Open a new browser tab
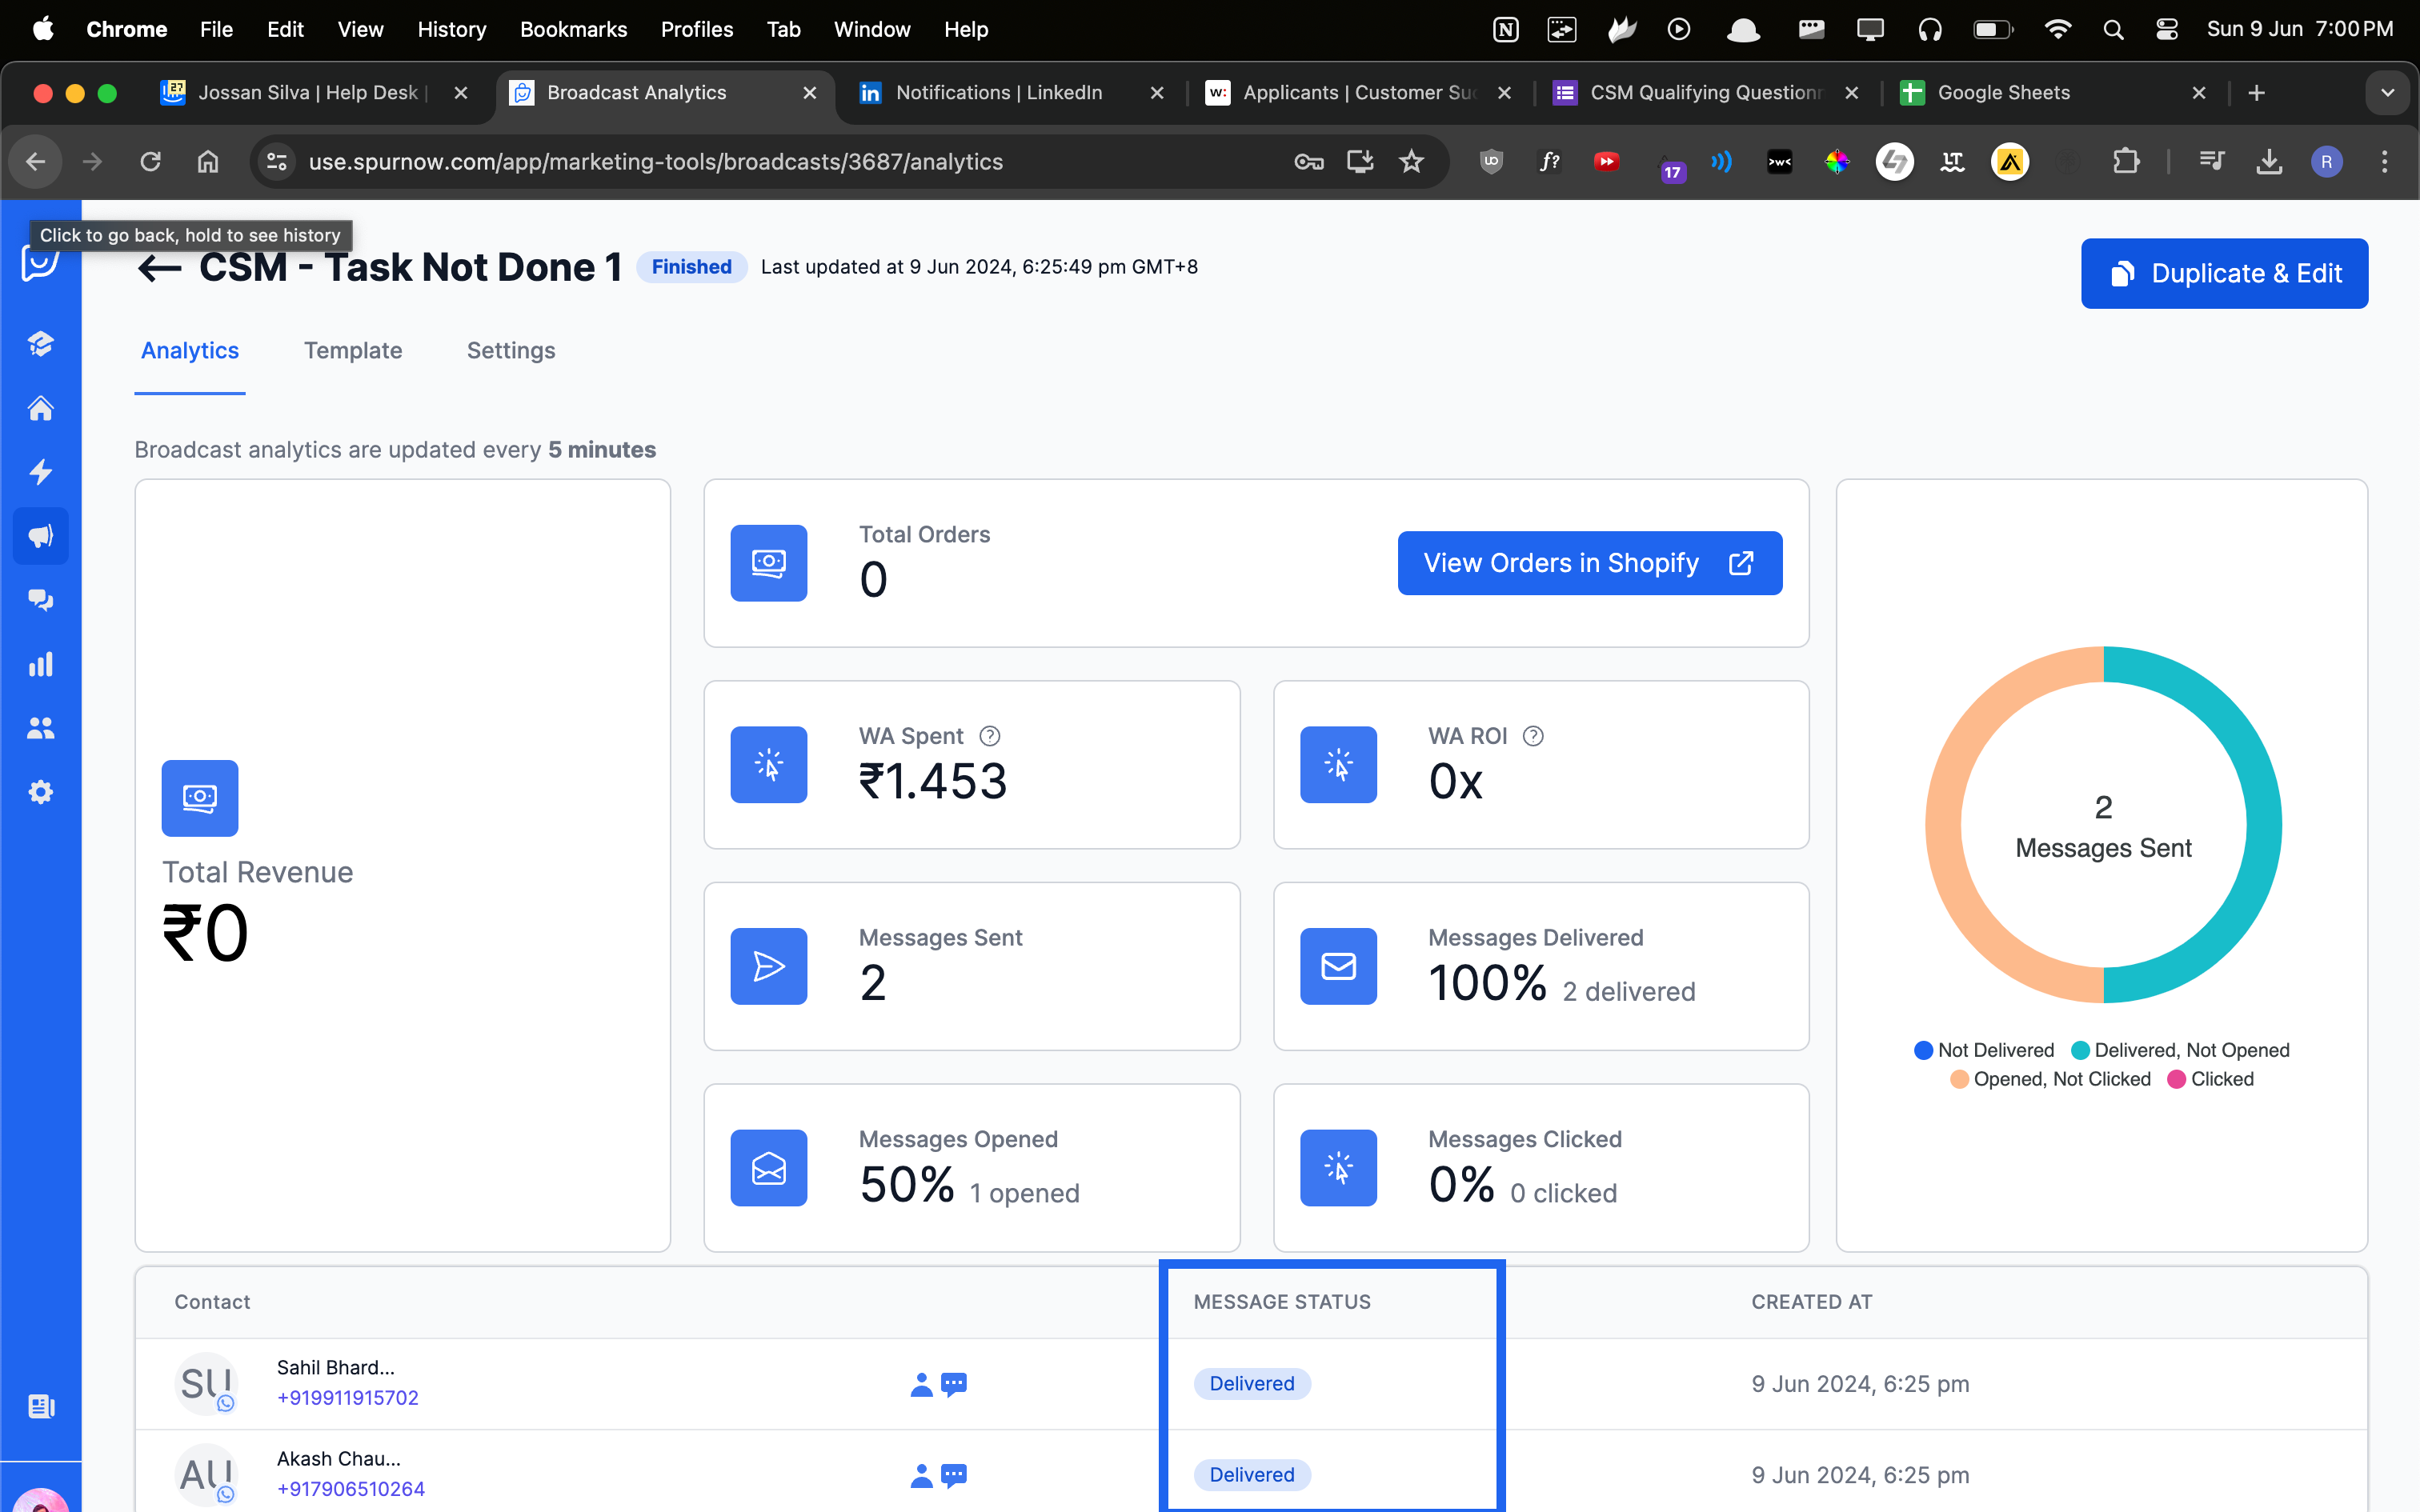The image size is (2420, 1512). 2257,93
